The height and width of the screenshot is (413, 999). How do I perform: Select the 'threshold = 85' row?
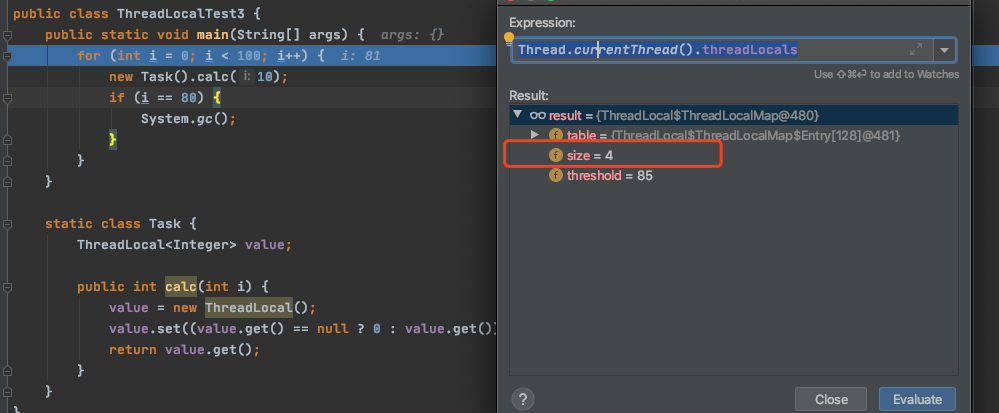click(x=733, y=175)
